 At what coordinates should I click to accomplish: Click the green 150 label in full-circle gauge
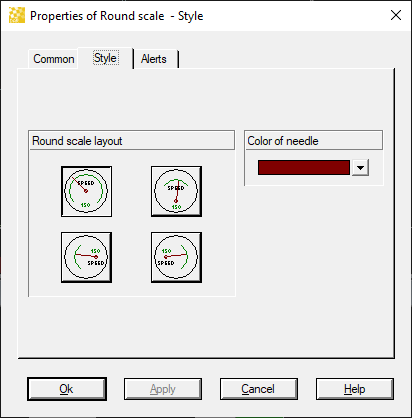[86, 205]
